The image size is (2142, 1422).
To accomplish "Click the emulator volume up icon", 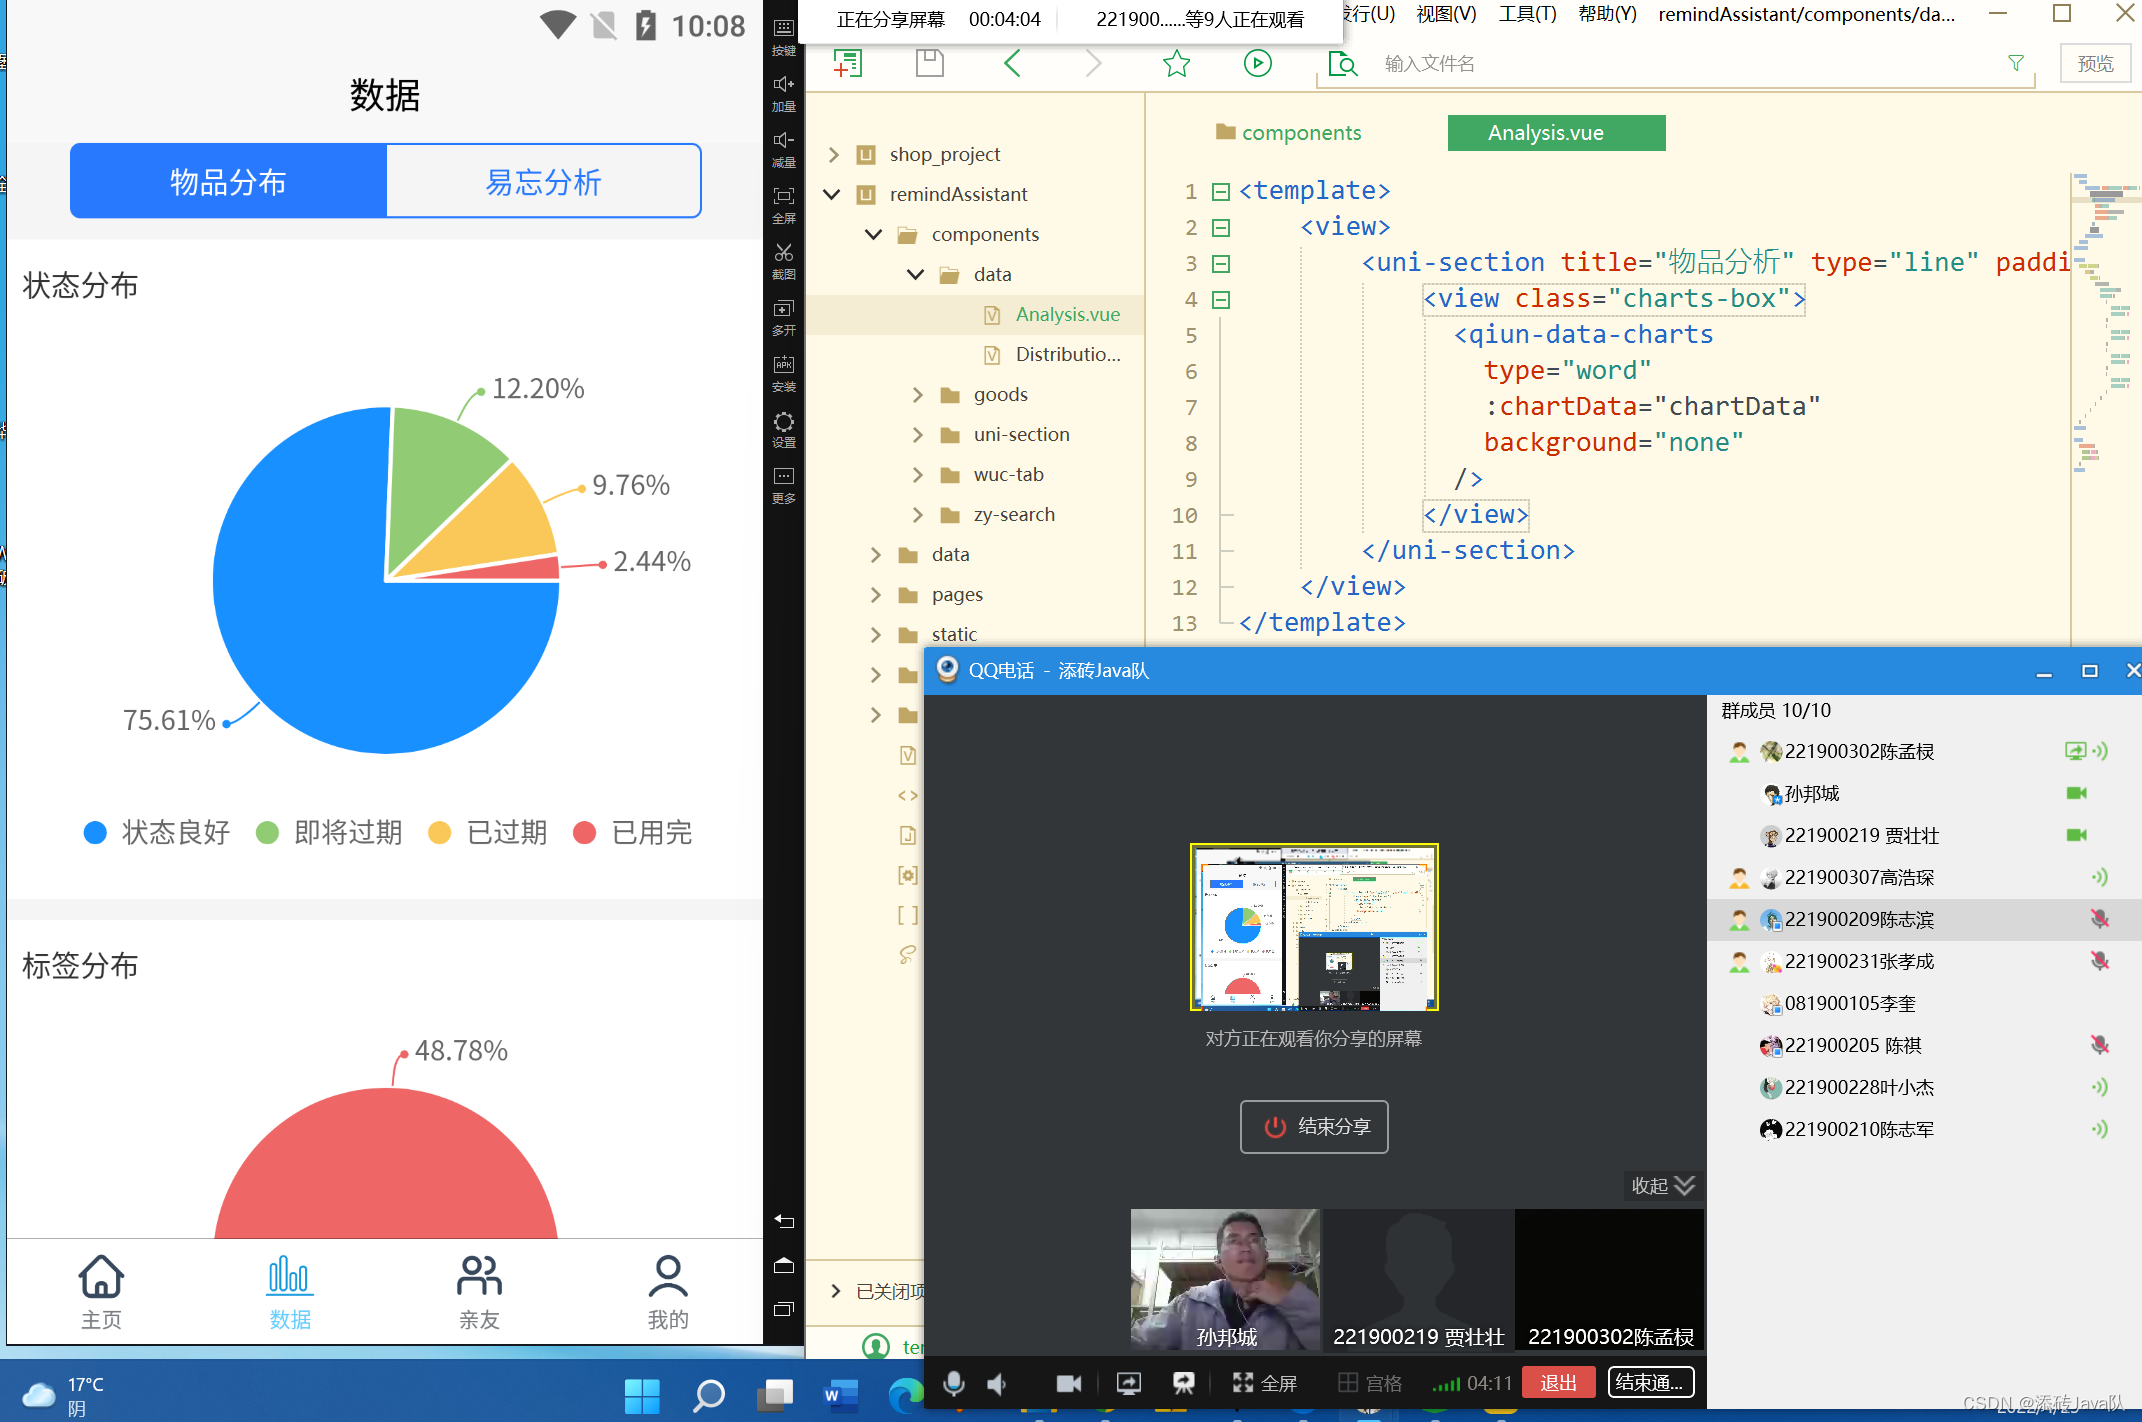I will pos(784,85).
